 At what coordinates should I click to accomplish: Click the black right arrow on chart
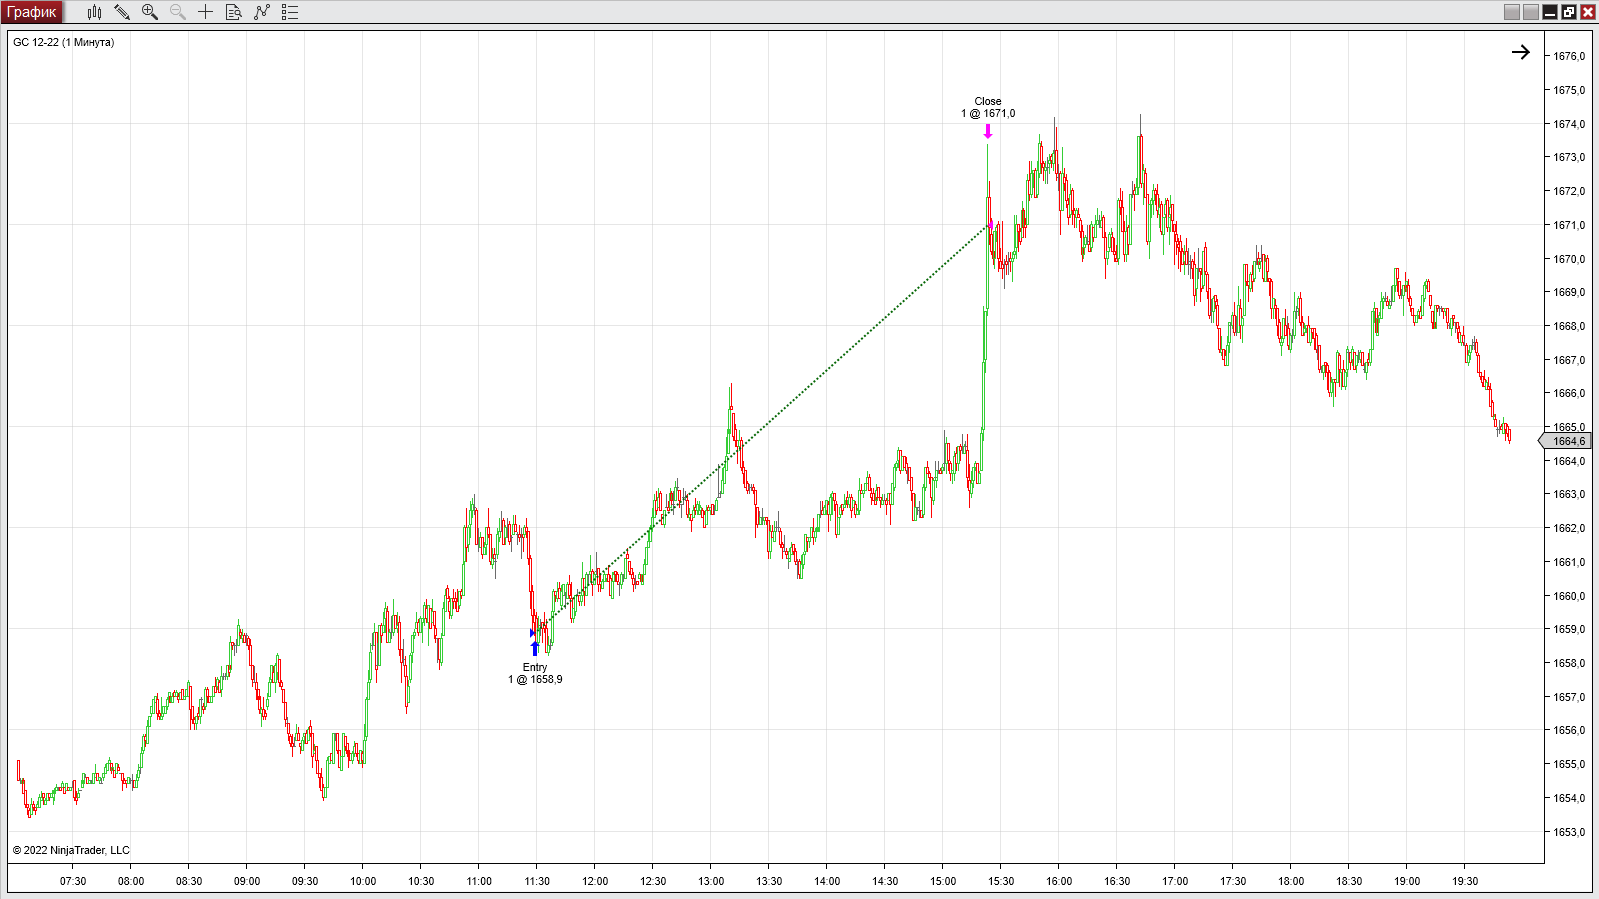(x=1520, y=52)
